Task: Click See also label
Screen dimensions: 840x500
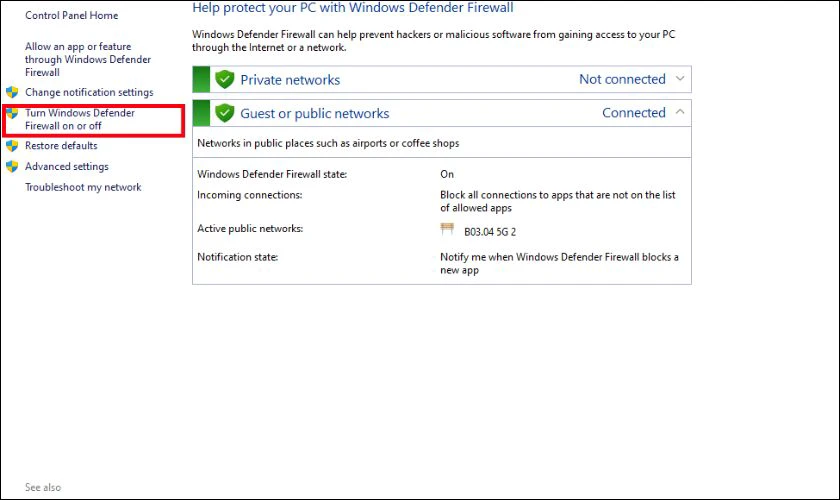Action: point(43,487)
